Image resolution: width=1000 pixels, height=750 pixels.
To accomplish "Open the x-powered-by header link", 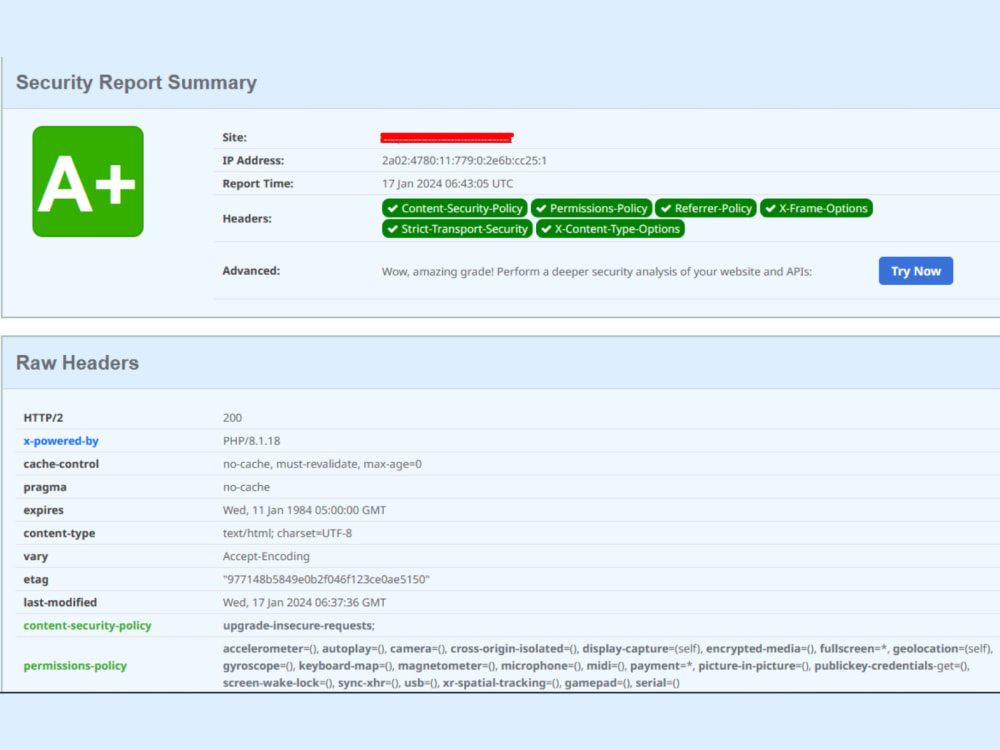I will pyautogui.click(x=60, y=440).
